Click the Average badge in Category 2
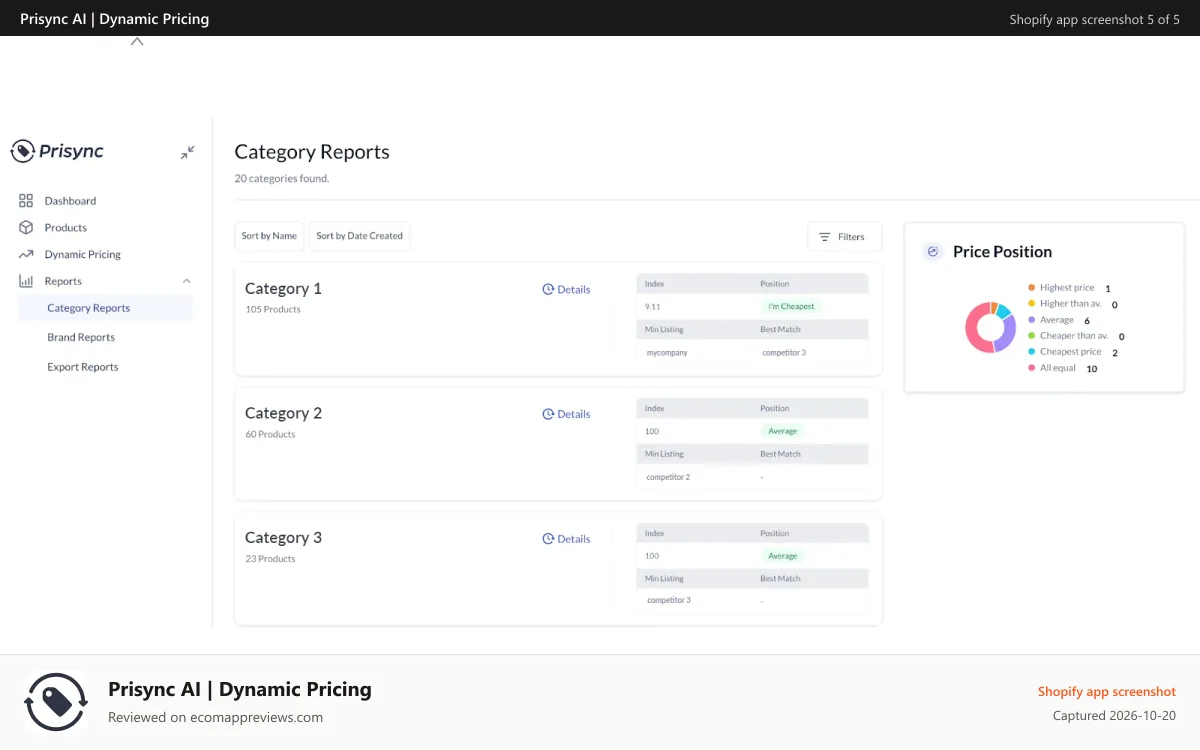The image size is (1200, 750). pos(783,431)
